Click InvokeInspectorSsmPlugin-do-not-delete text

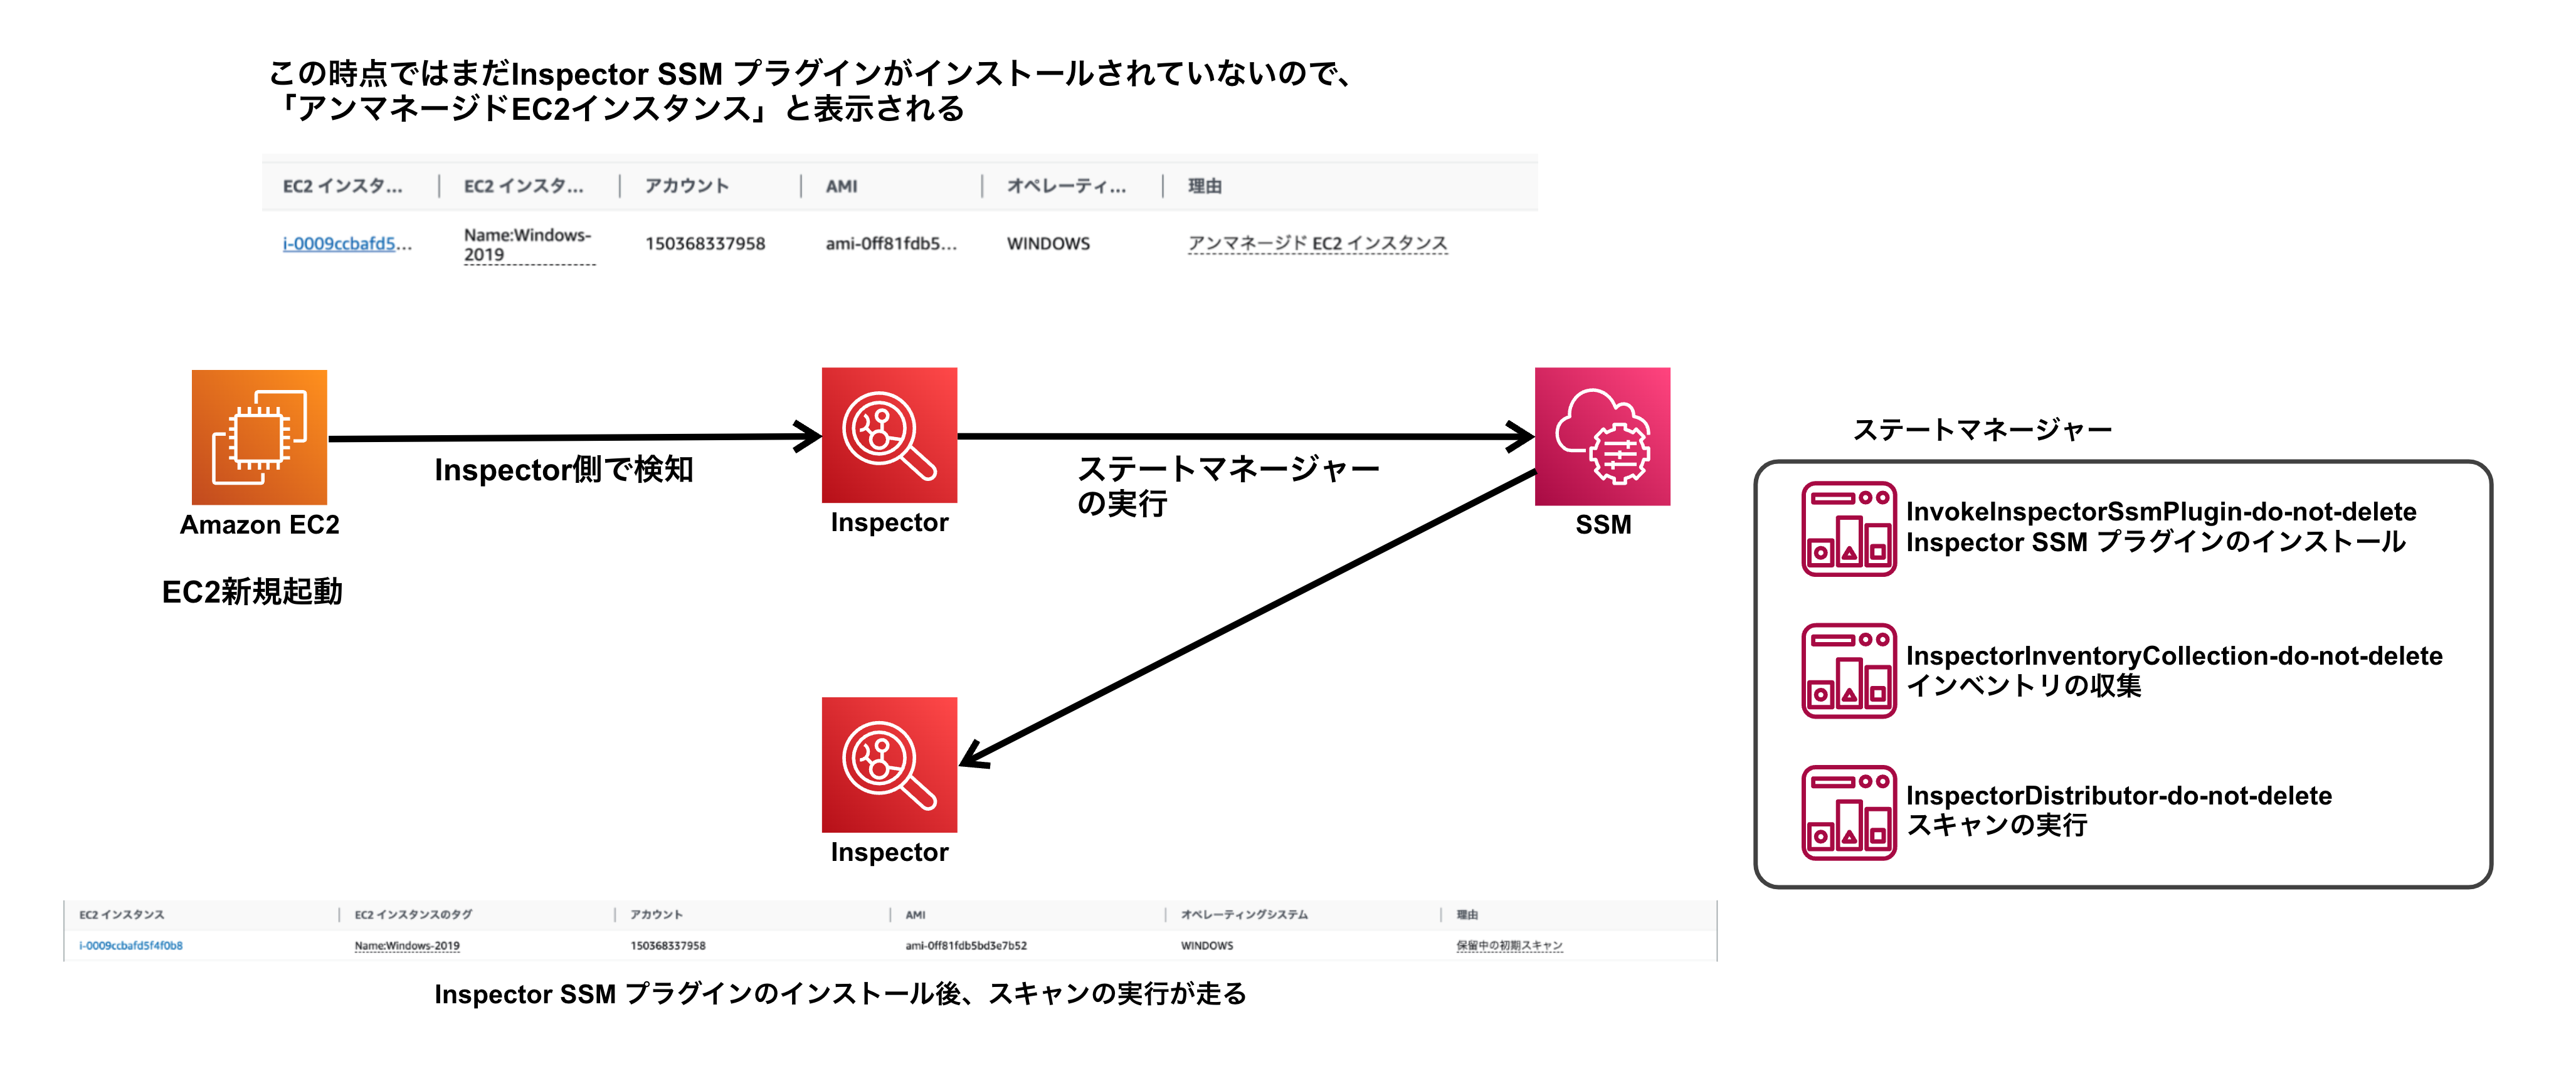pos(2161,512)
